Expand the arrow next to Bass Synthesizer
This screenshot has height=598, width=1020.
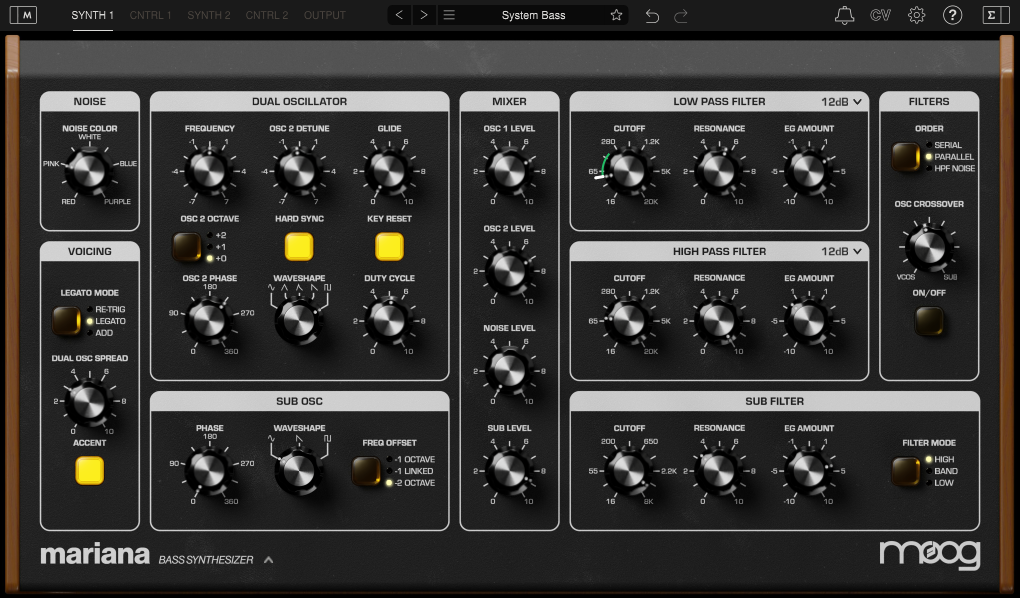[268, 560]
